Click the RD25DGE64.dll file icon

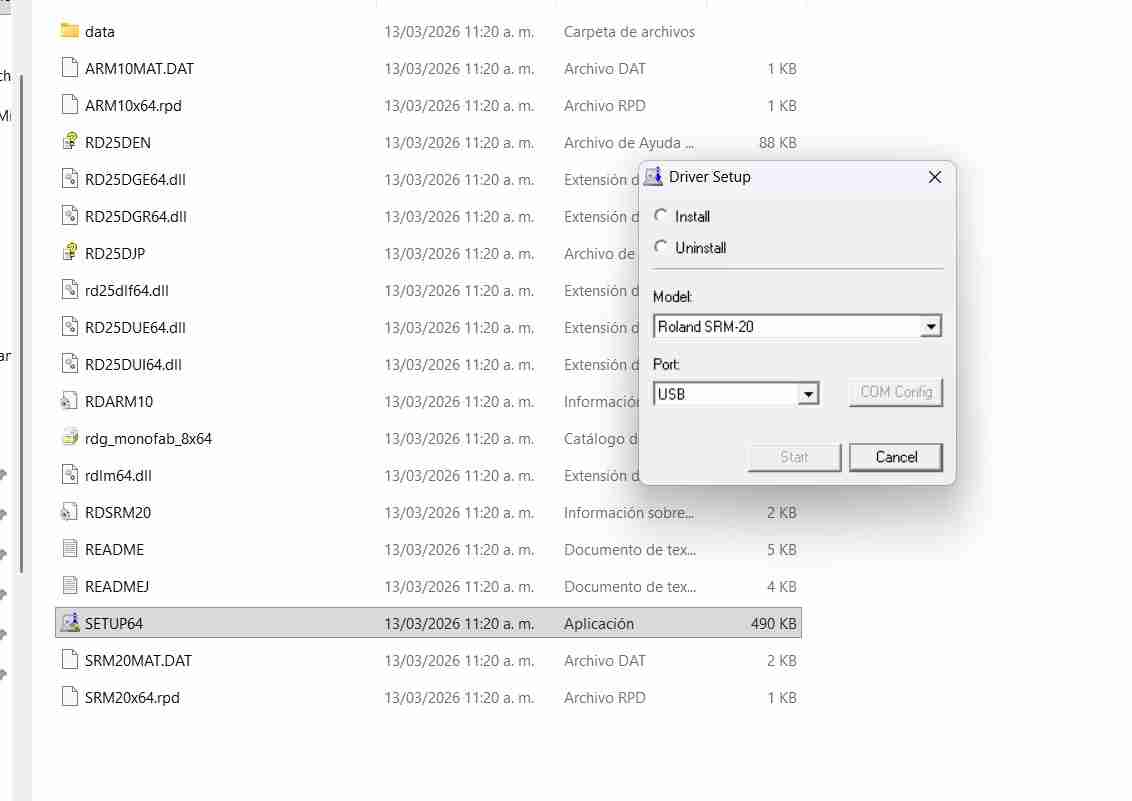coord(69,178)
